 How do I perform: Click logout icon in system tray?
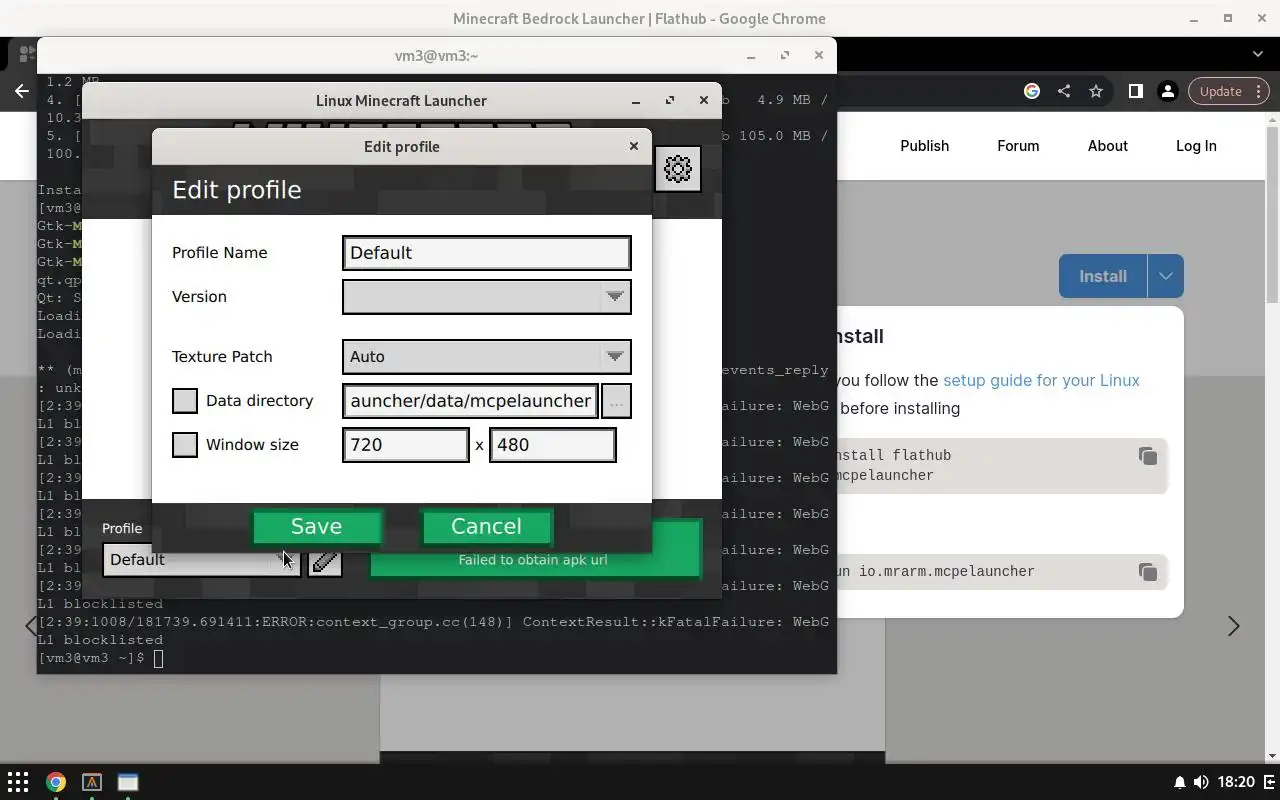1269,782
